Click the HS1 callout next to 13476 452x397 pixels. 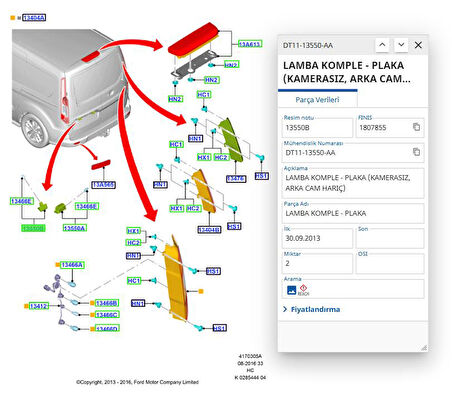[262, 176]
